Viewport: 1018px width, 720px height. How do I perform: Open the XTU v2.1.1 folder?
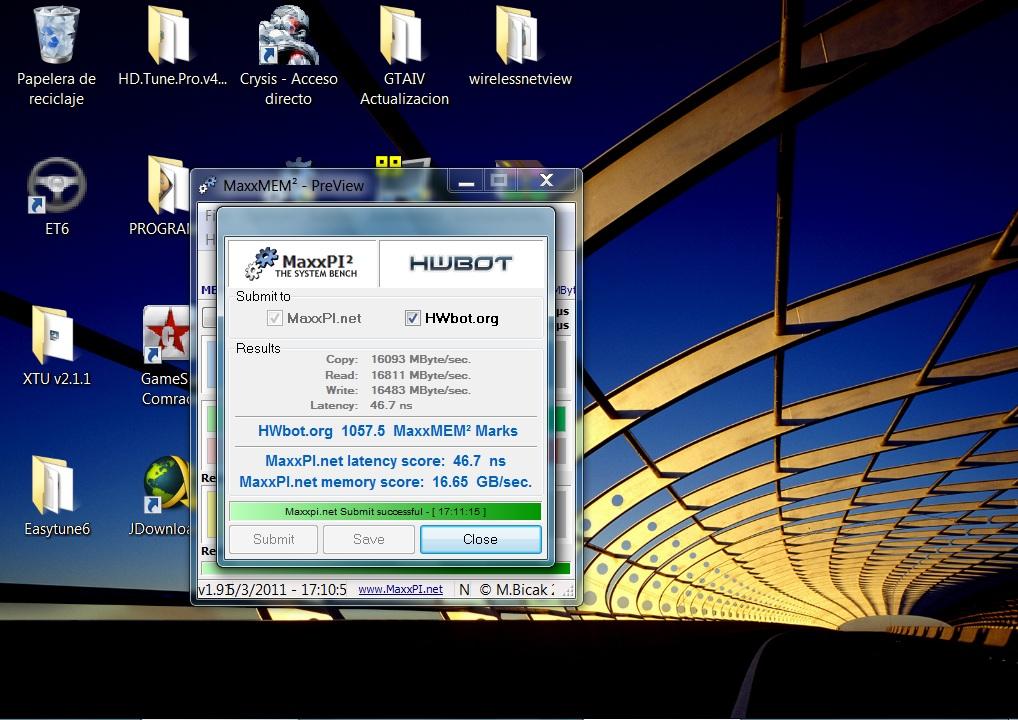point(56,347)
